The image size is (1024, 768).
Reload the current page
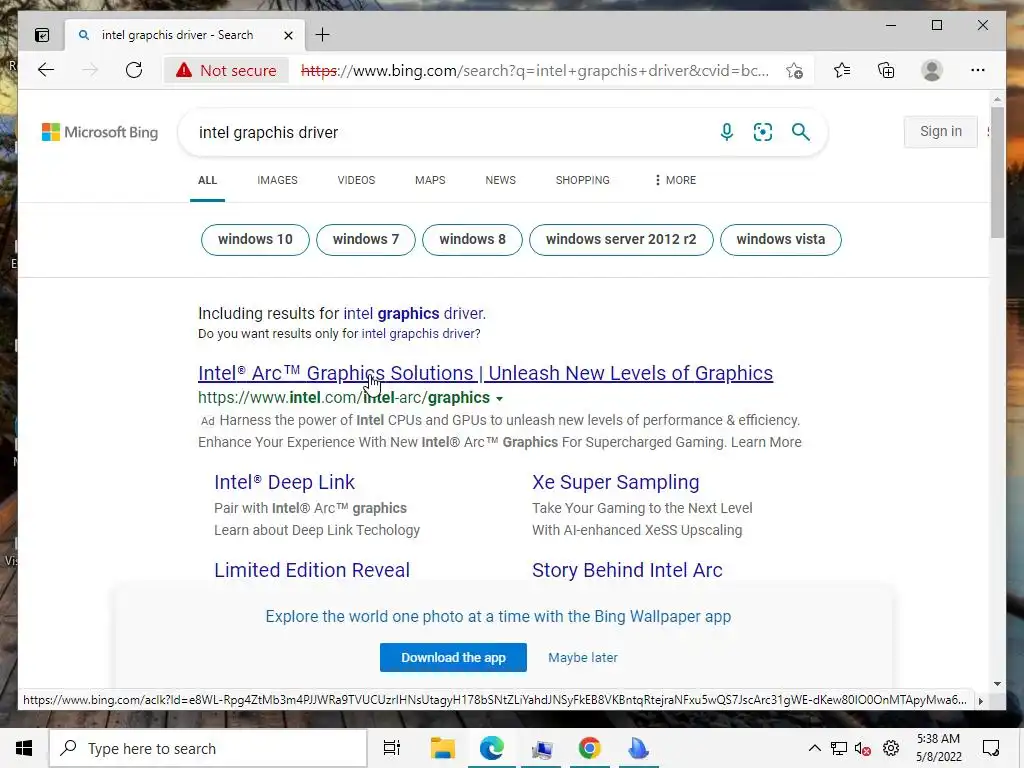[x=134, y=70]
